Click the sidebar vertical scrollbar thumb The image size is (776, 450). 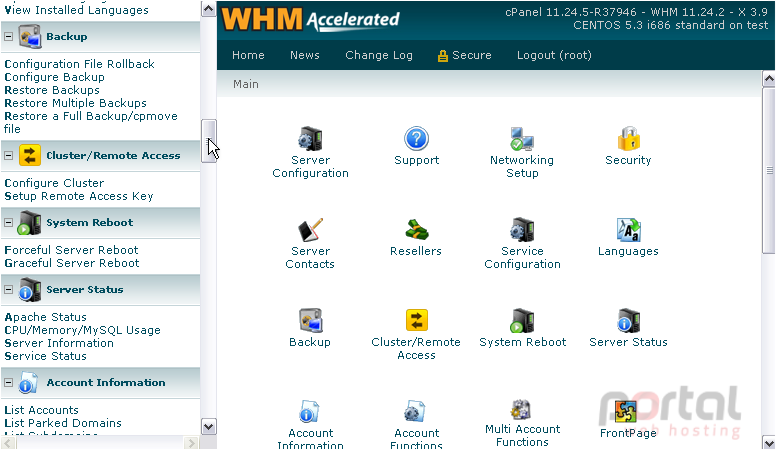click(x=208, y=141)
